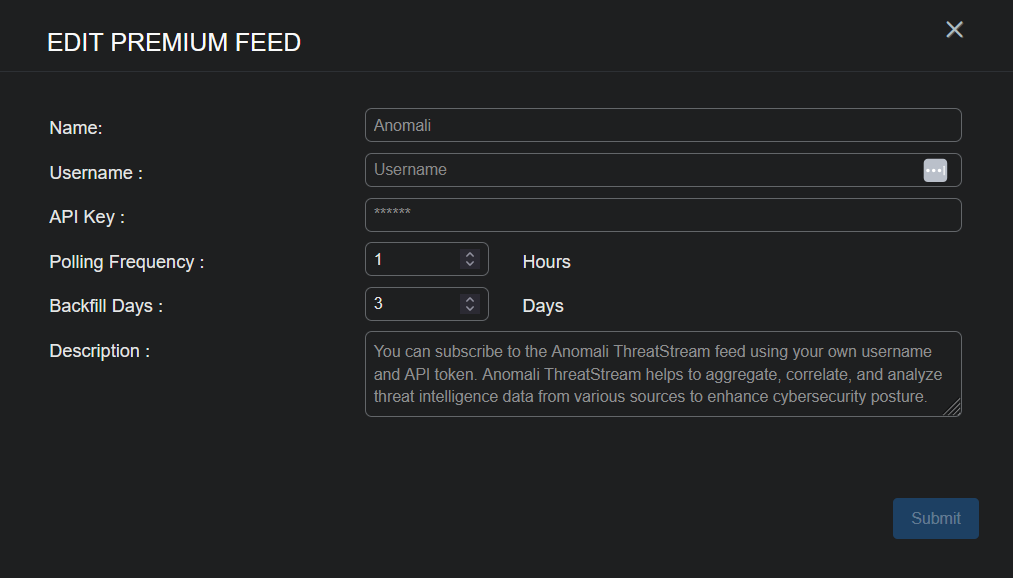
Task: Click the "Hours" unit text
Action: (x=546, y=262)
